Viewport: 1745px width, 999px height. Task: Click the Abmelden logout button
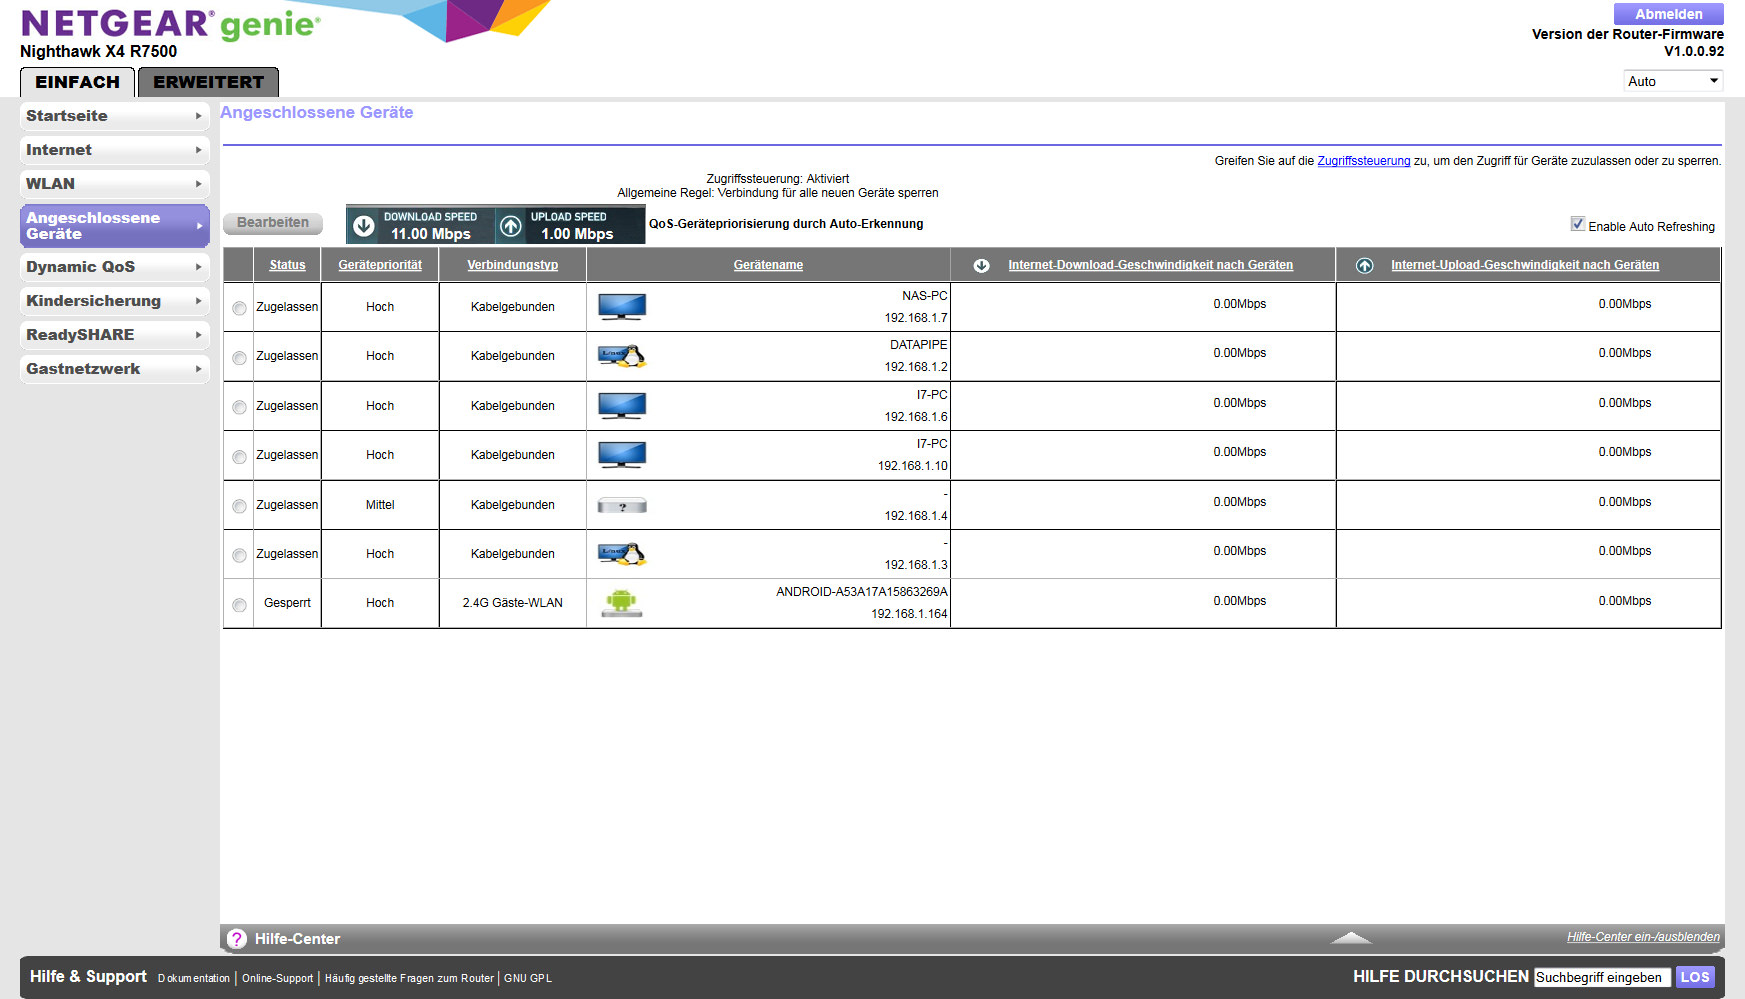[1668, 14]
